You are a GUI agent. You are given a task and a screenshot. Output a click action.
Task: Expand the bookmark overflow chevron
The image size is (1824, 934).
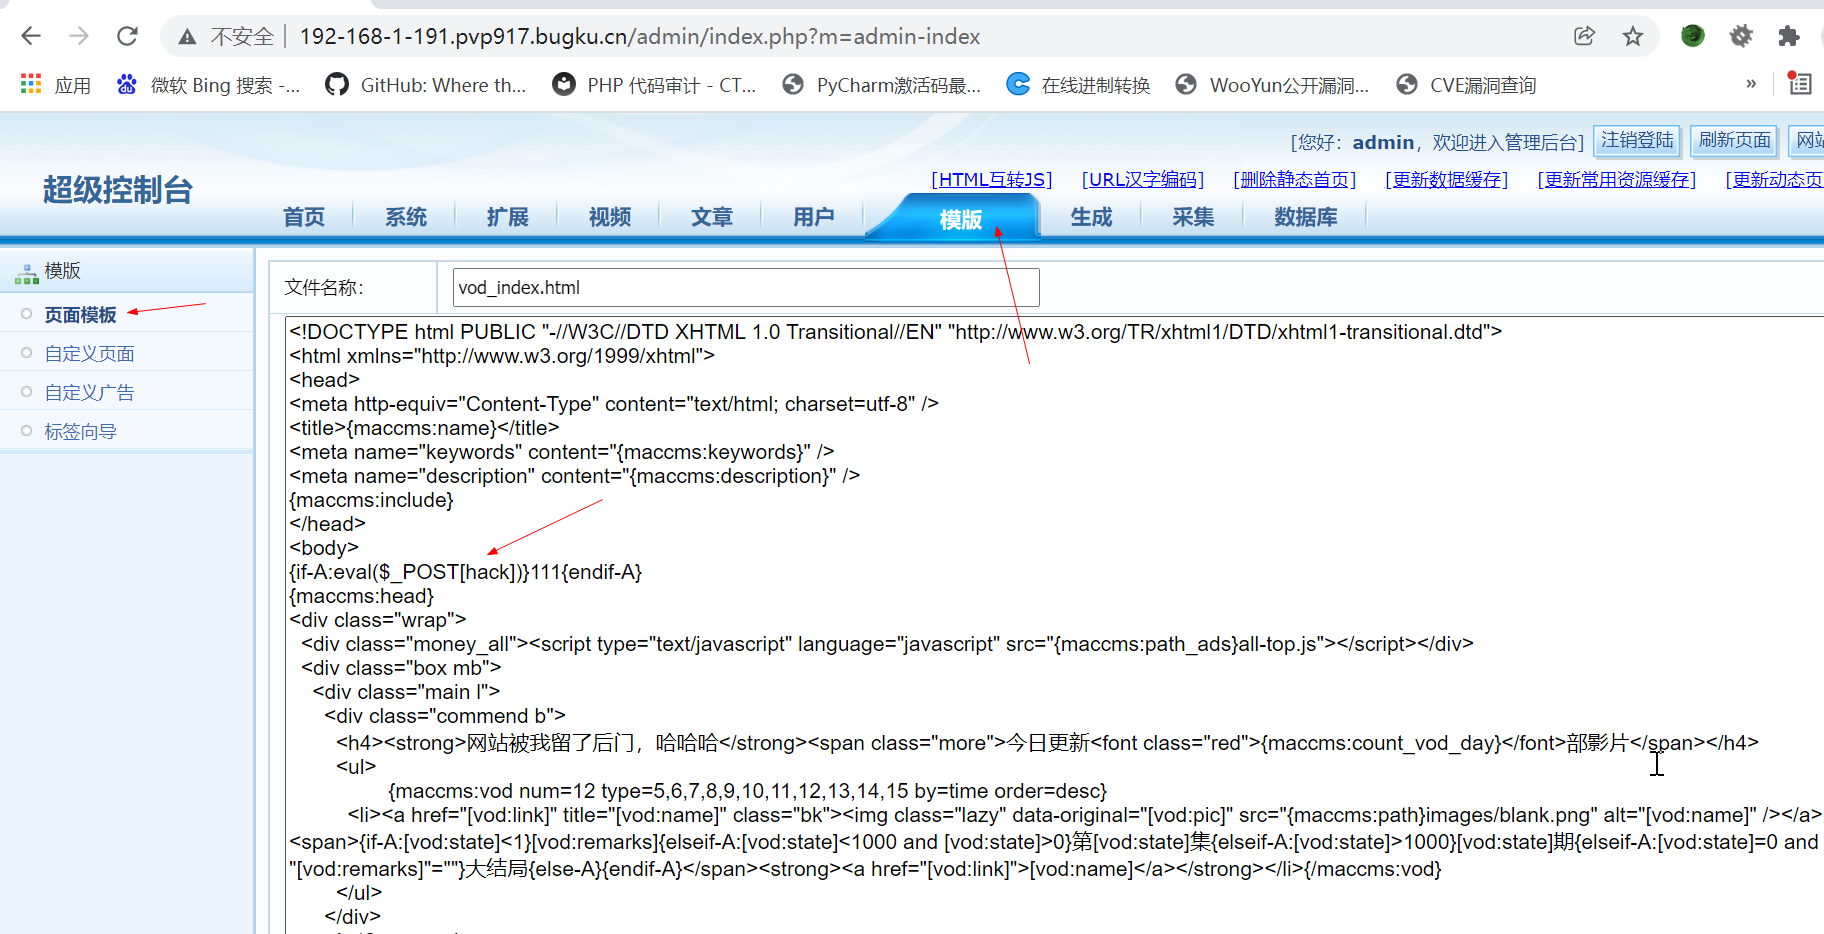[1751, 85]
